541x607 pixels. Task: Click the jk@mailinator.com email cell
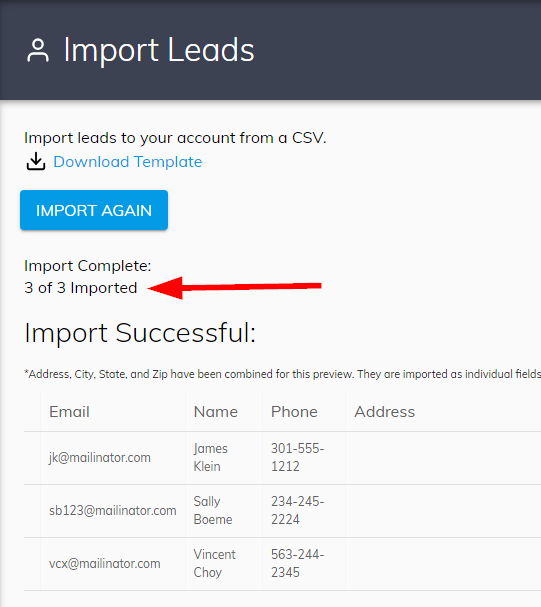point(100,458)
